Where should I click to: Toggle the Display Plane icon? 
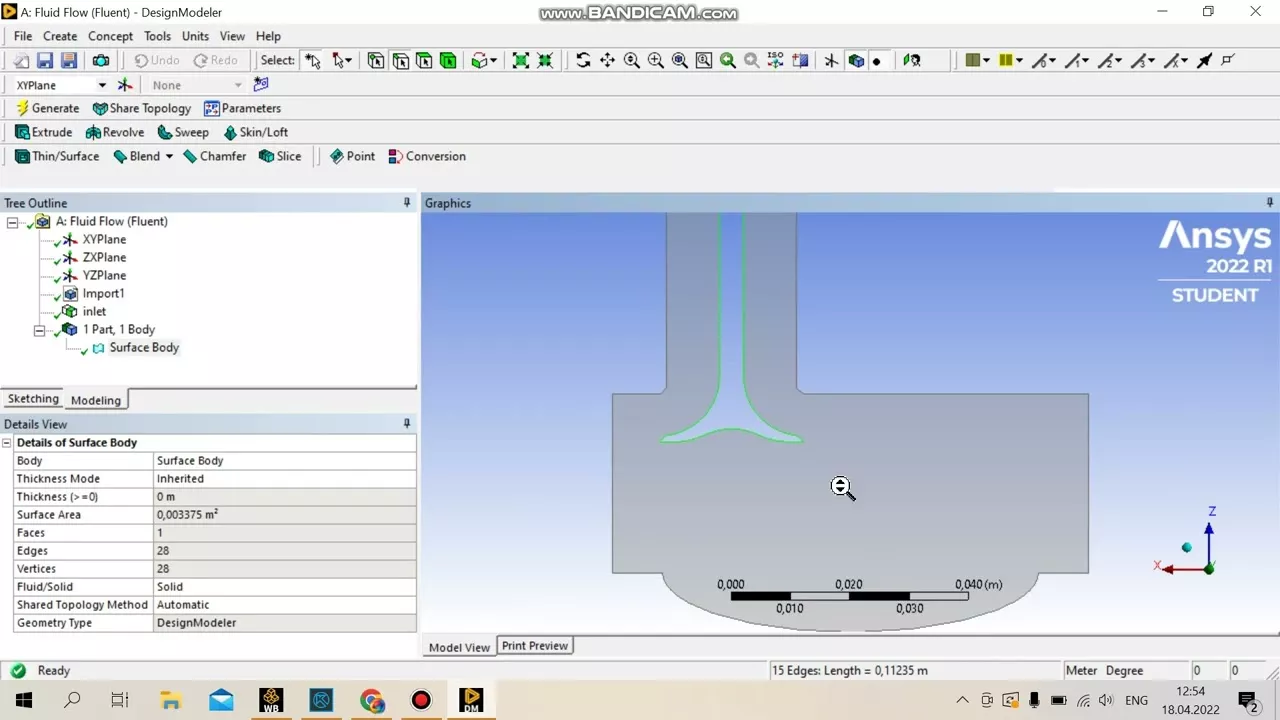(x=831, y=61)
